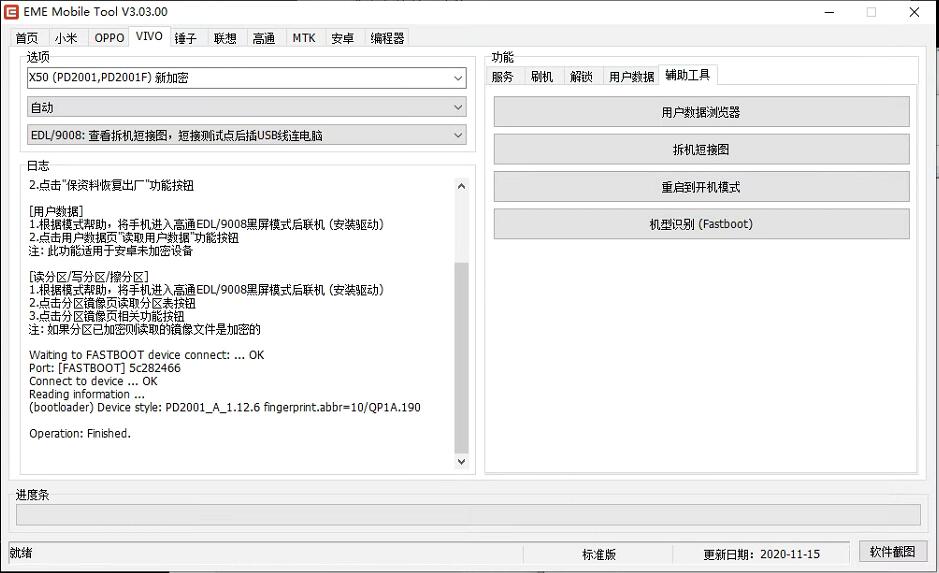The height and width of the screenshot is (573, 939).
Task: Click the log scrollbar down arrow
Action: [461, 461]
